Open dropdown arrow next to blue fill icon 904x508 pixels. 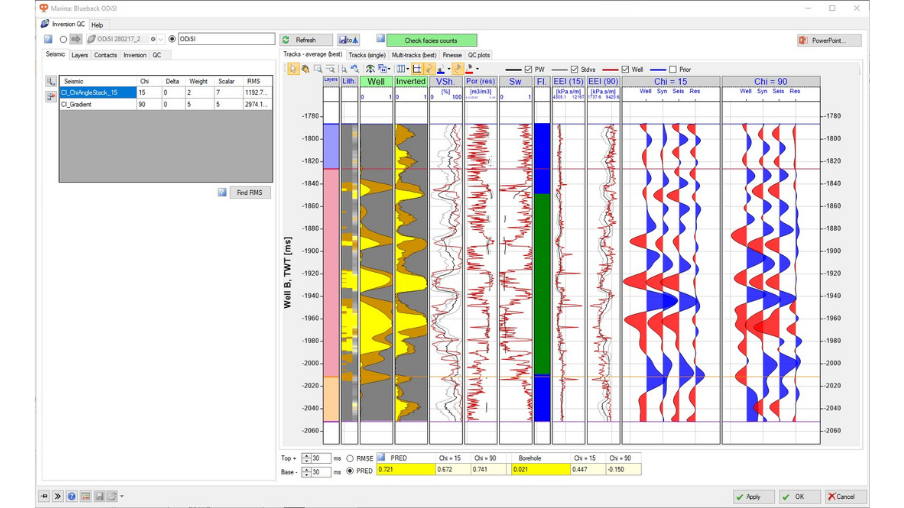(449, 69)
